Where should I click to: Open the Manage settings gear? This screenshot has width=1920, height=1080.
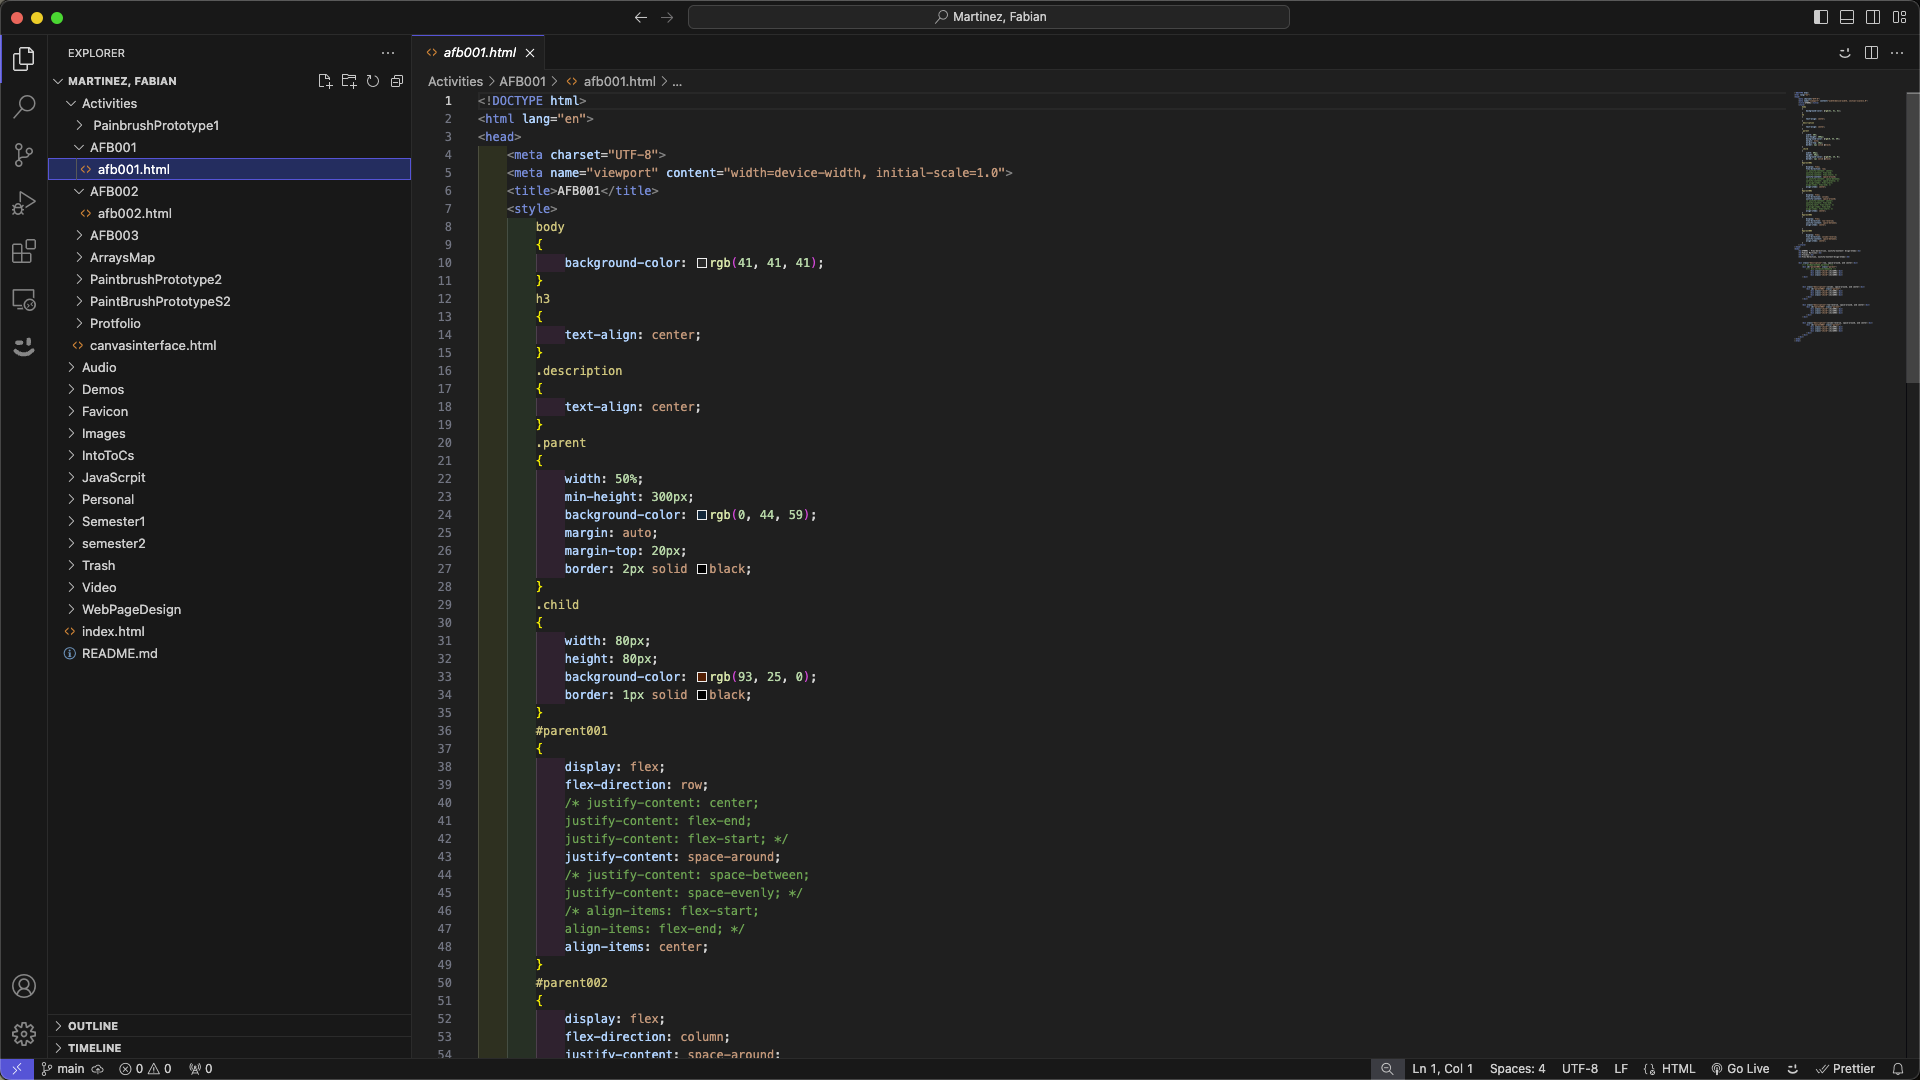[x=24, y=1033]
